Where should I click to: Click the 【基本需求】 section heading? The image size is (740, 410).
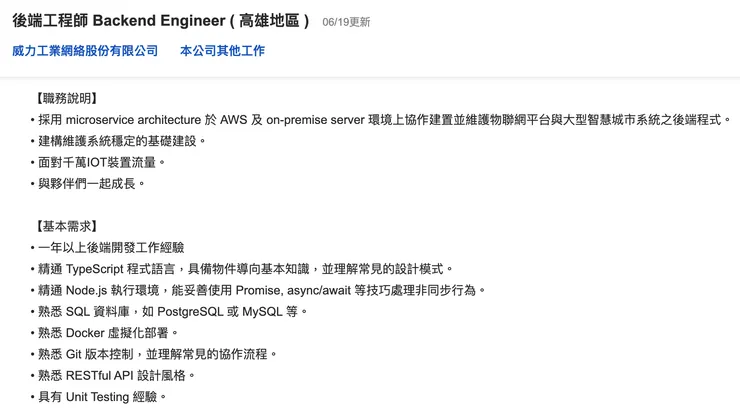[65, 226]
